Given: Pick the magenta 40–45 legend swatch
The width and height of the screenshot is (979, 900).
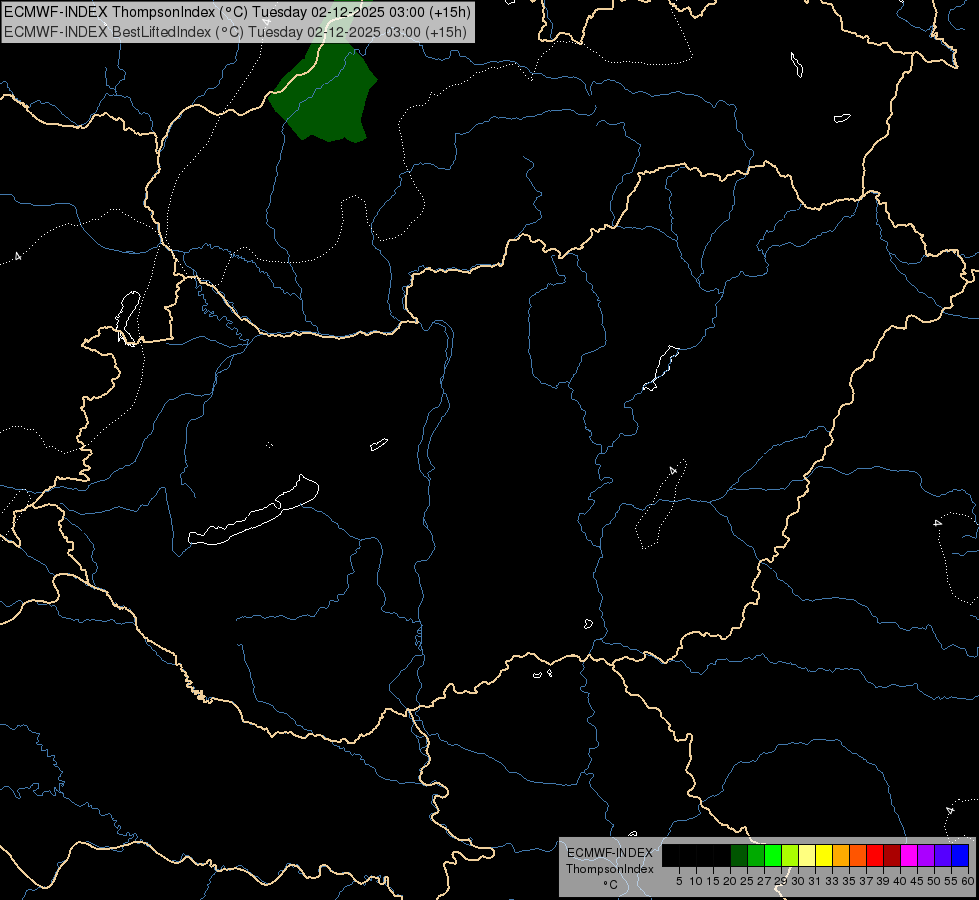Looking at the screenshot, I should coord(910,855).
